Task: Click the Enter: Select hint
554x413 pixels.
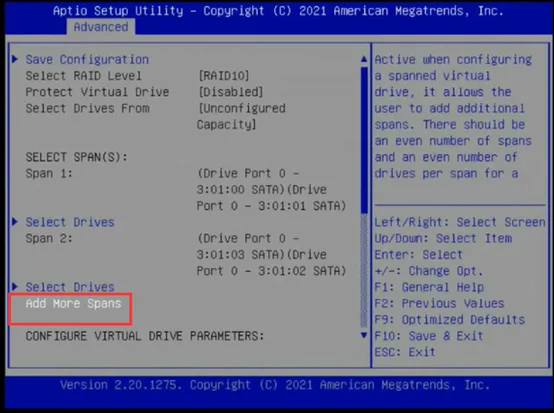Action: (x=418, y=255)
